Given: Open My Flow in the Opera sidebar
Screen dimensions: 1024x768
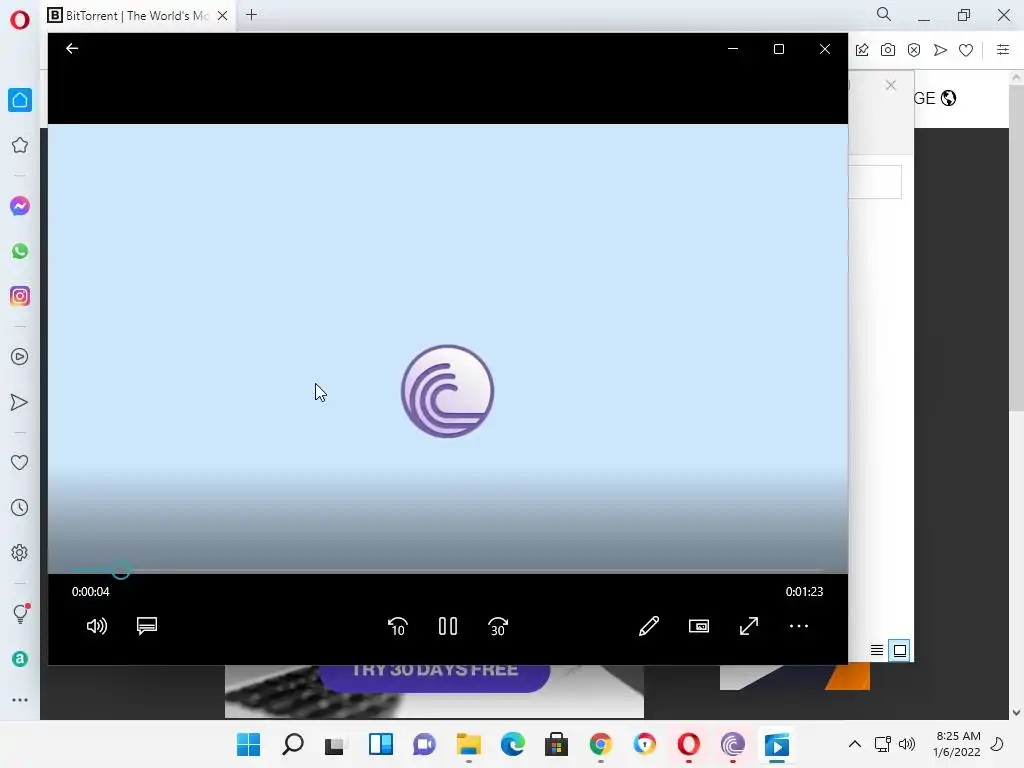Looking at the screenshot, I should pos(20,402).
